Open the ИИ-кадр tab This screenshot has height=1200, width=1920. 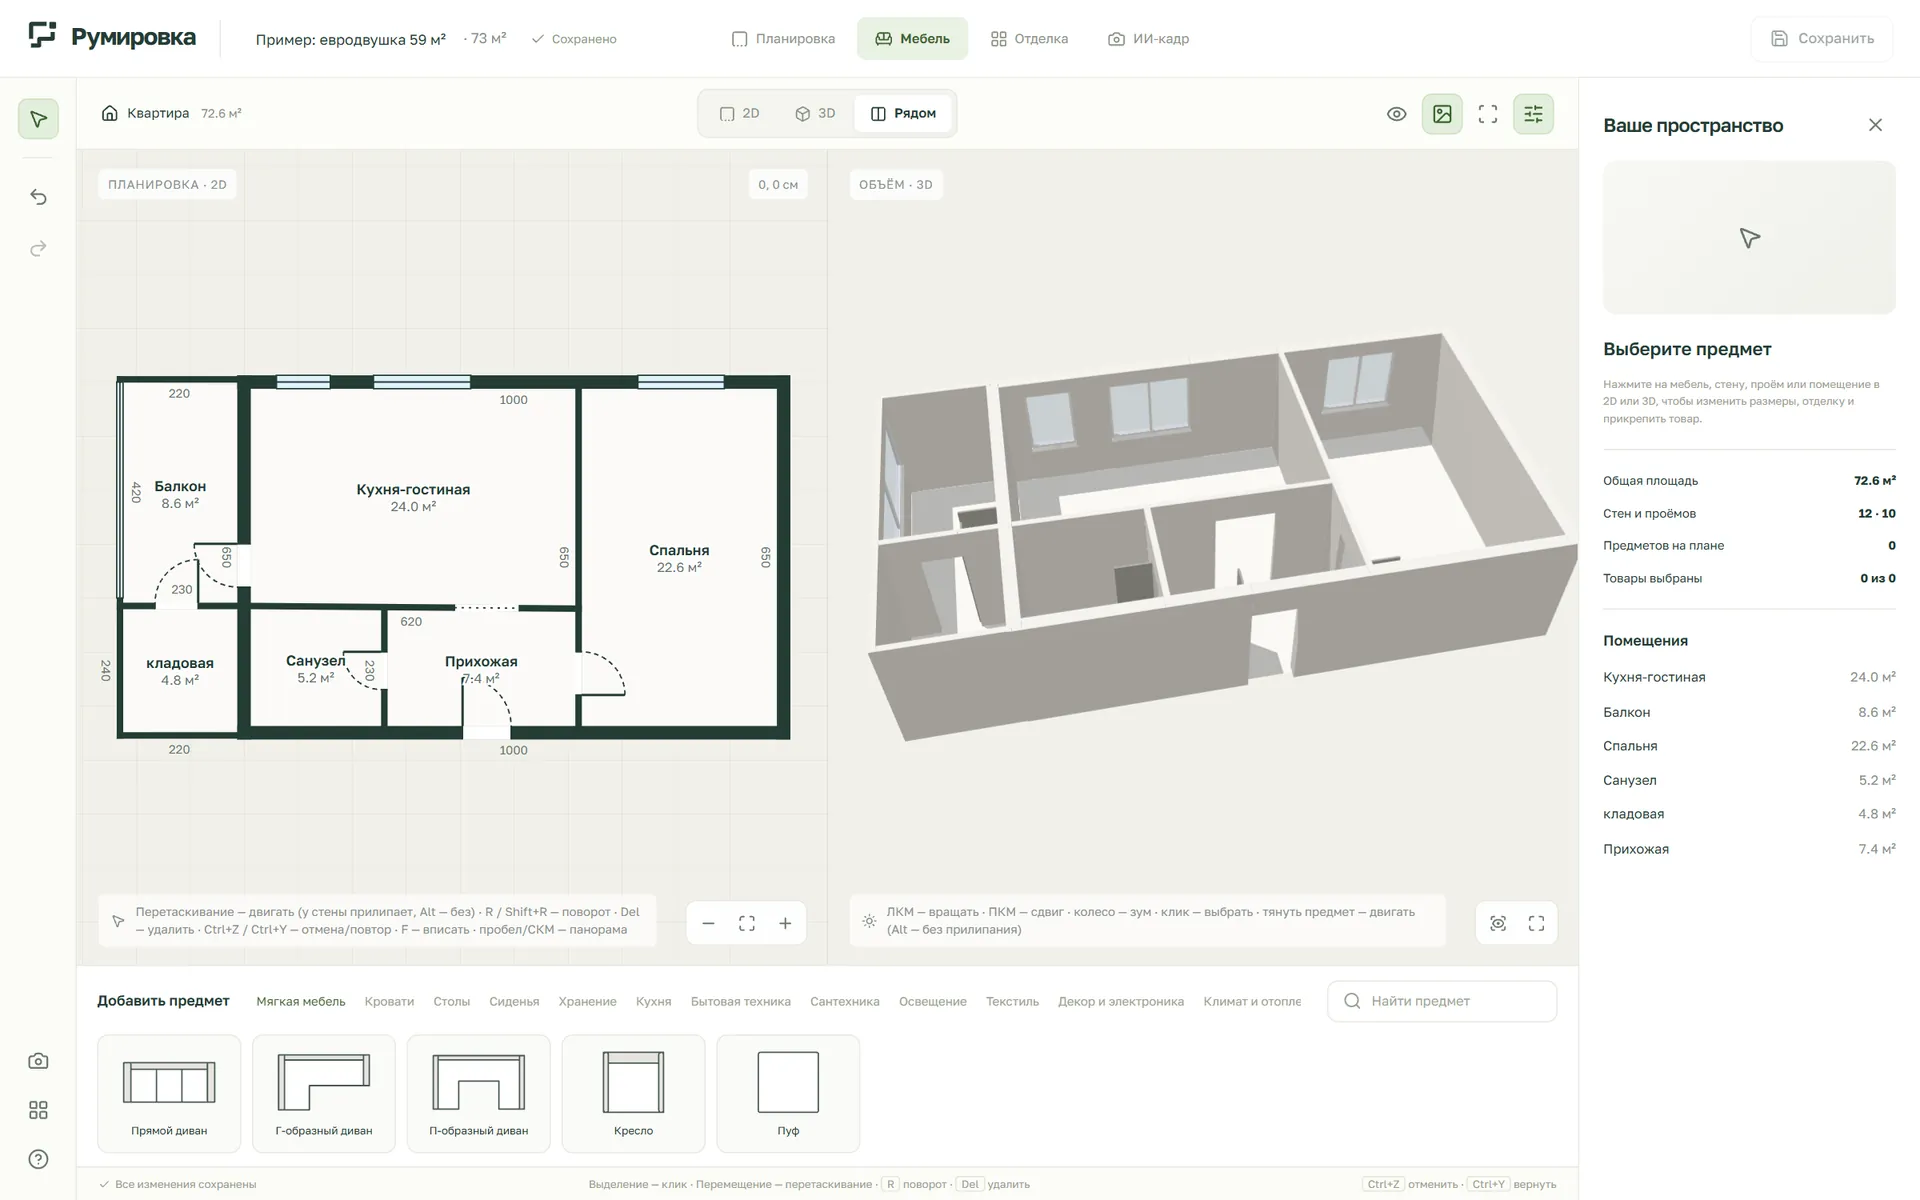[x=1148, y=39]
